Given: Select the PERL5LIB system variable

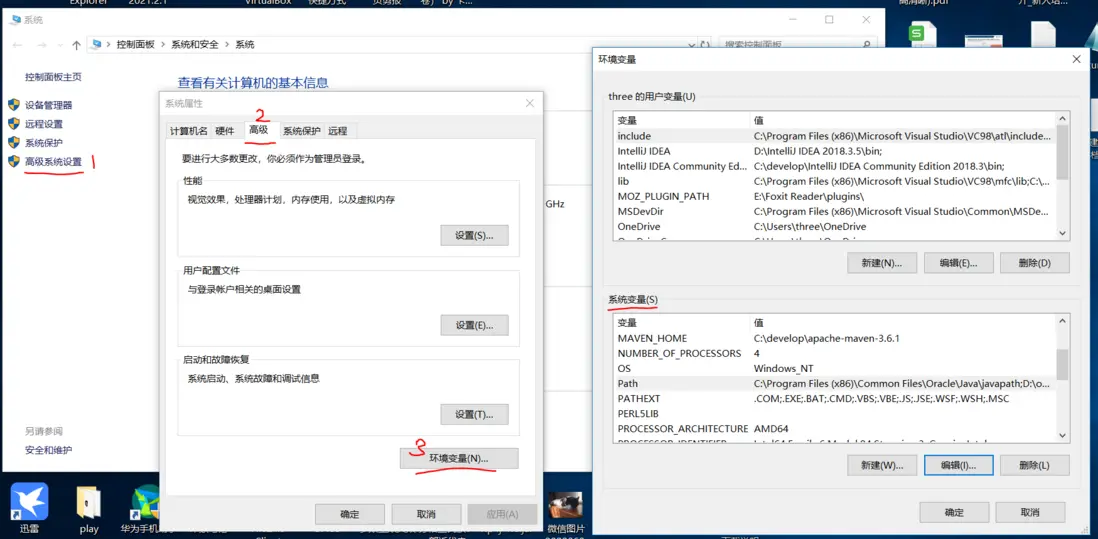Looking at the screenshot, I should point(835,414).
